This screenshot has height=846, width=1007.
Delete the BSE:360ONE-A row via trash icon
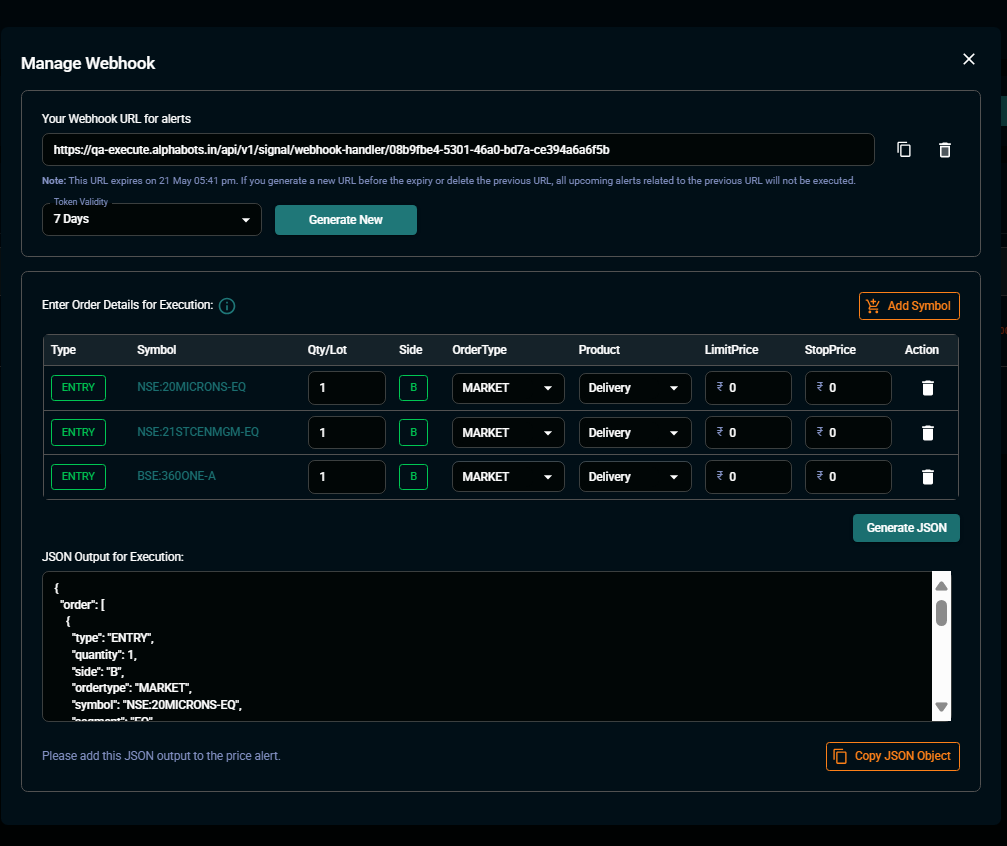point(927,476)
